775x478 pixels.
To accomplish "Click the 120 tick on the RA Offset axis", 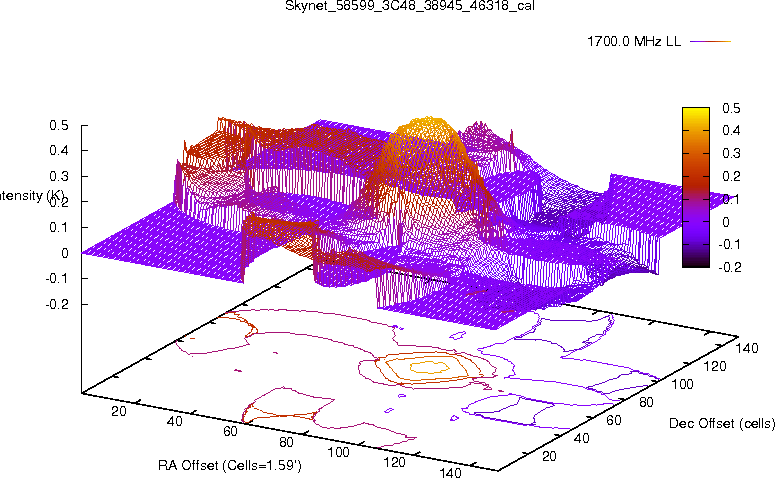I will [394, 462].
